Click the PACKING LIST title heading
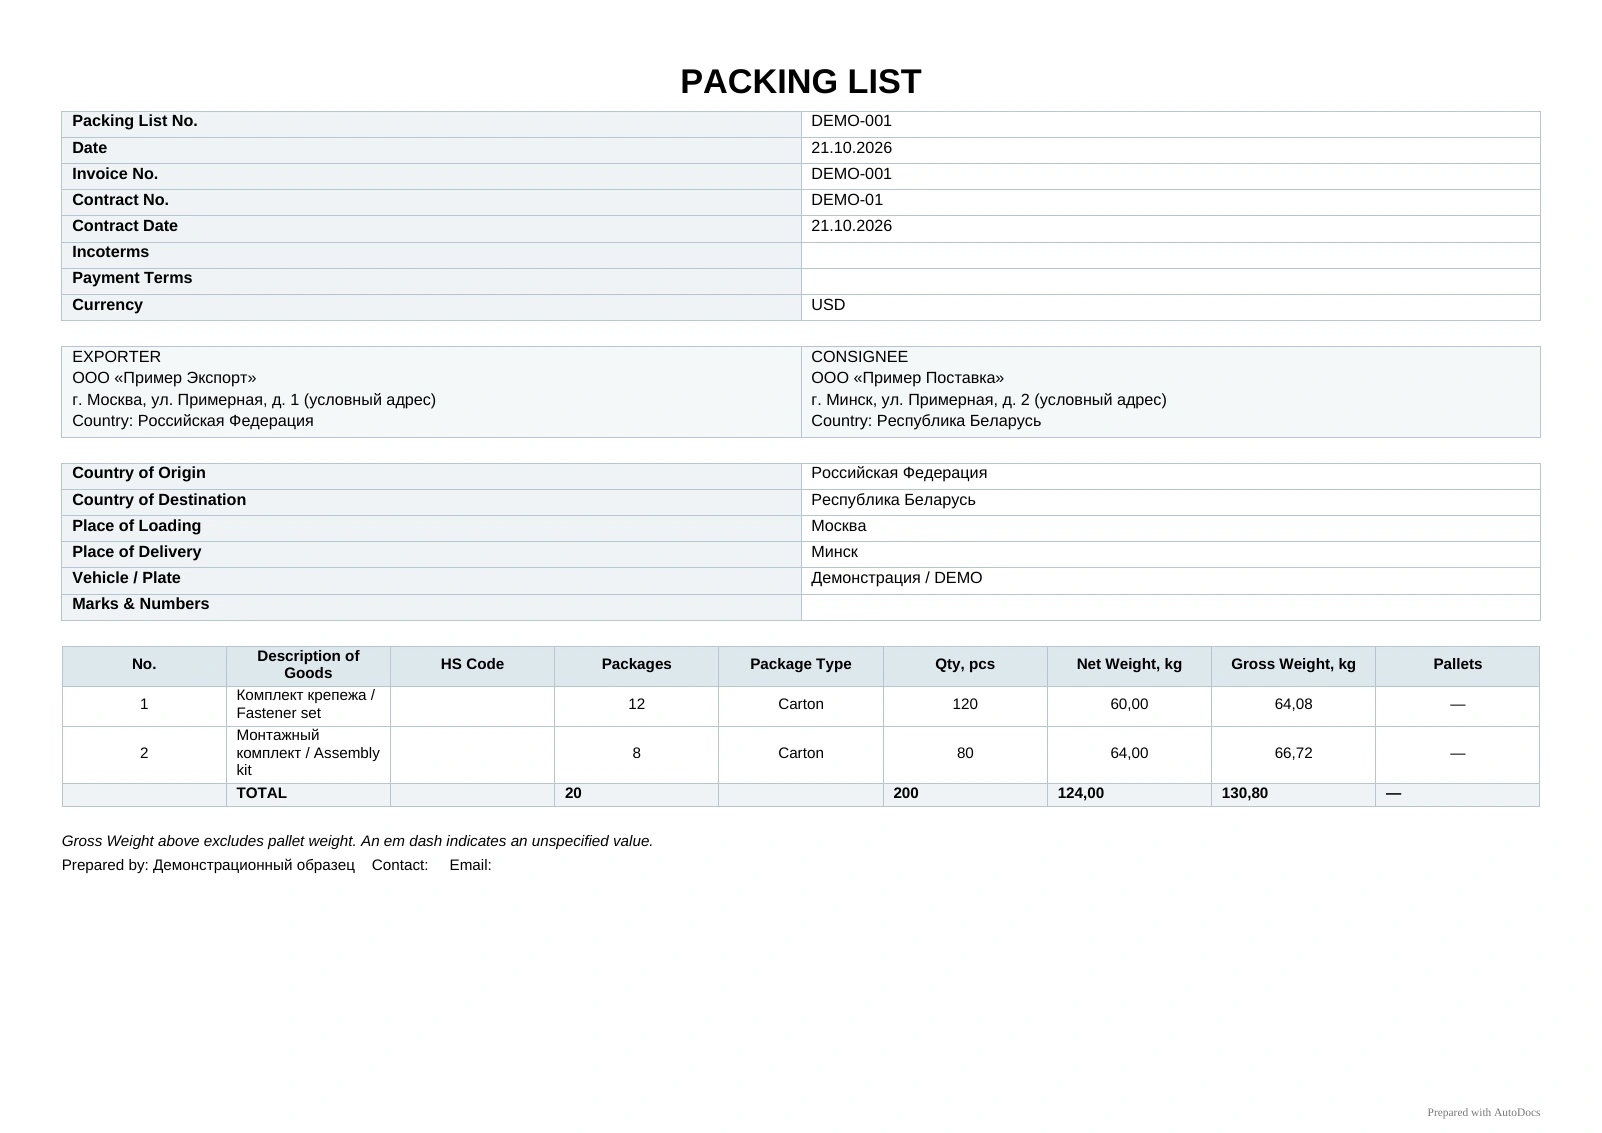Viewport: 1602px width, 1133px height. (800, 82)
